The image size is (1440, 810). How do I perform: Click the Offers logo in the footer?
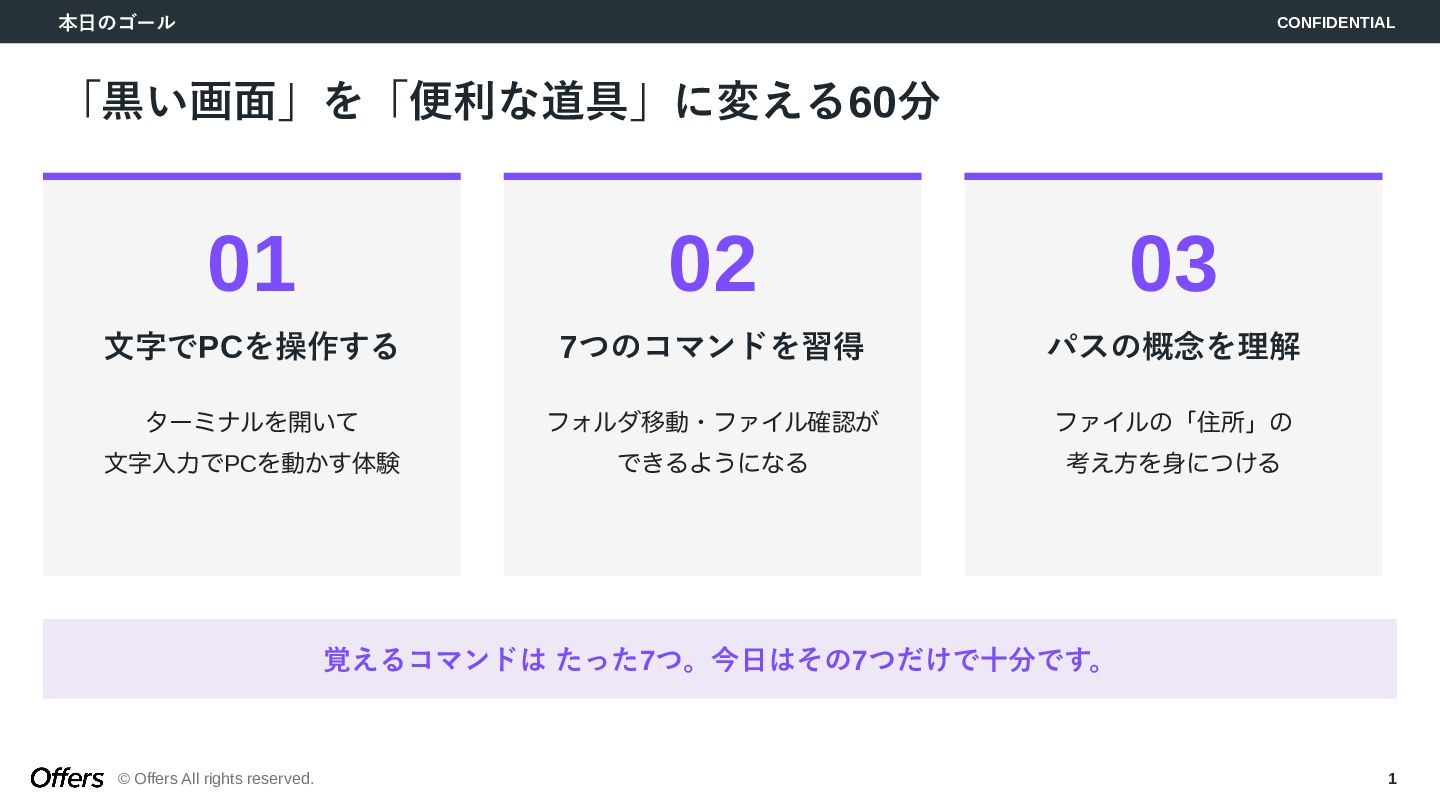click(67, 778)
